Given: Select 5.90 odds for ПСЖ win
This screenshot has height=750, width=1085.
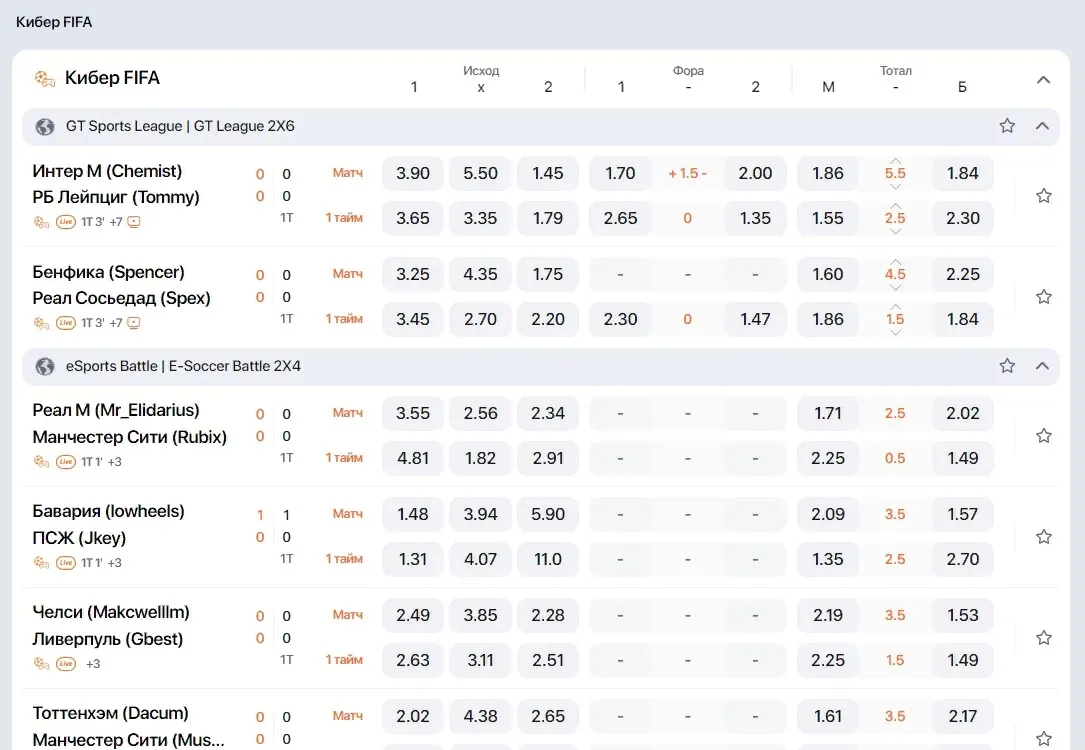Looking at the screenshot, I should pyautogui.click(x=548, y=514).
